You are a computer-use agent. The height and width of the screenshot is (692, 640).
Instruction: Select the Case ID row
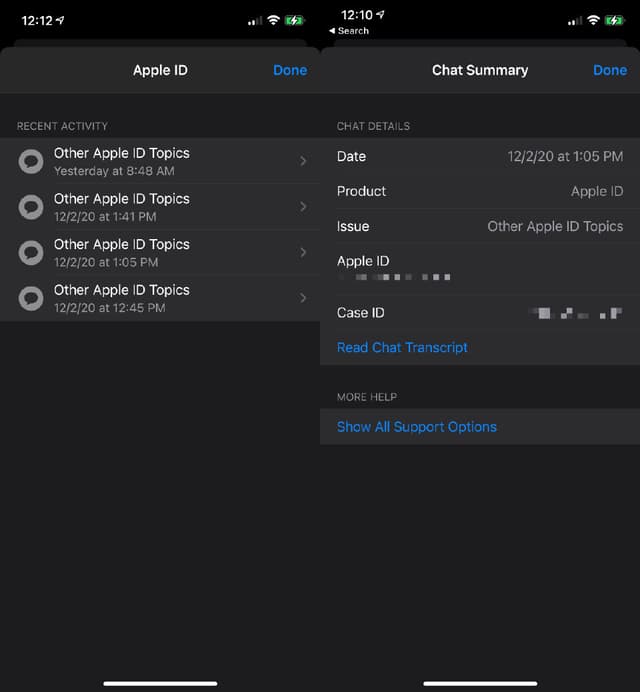pyautogui.click(x=480, y=313)
